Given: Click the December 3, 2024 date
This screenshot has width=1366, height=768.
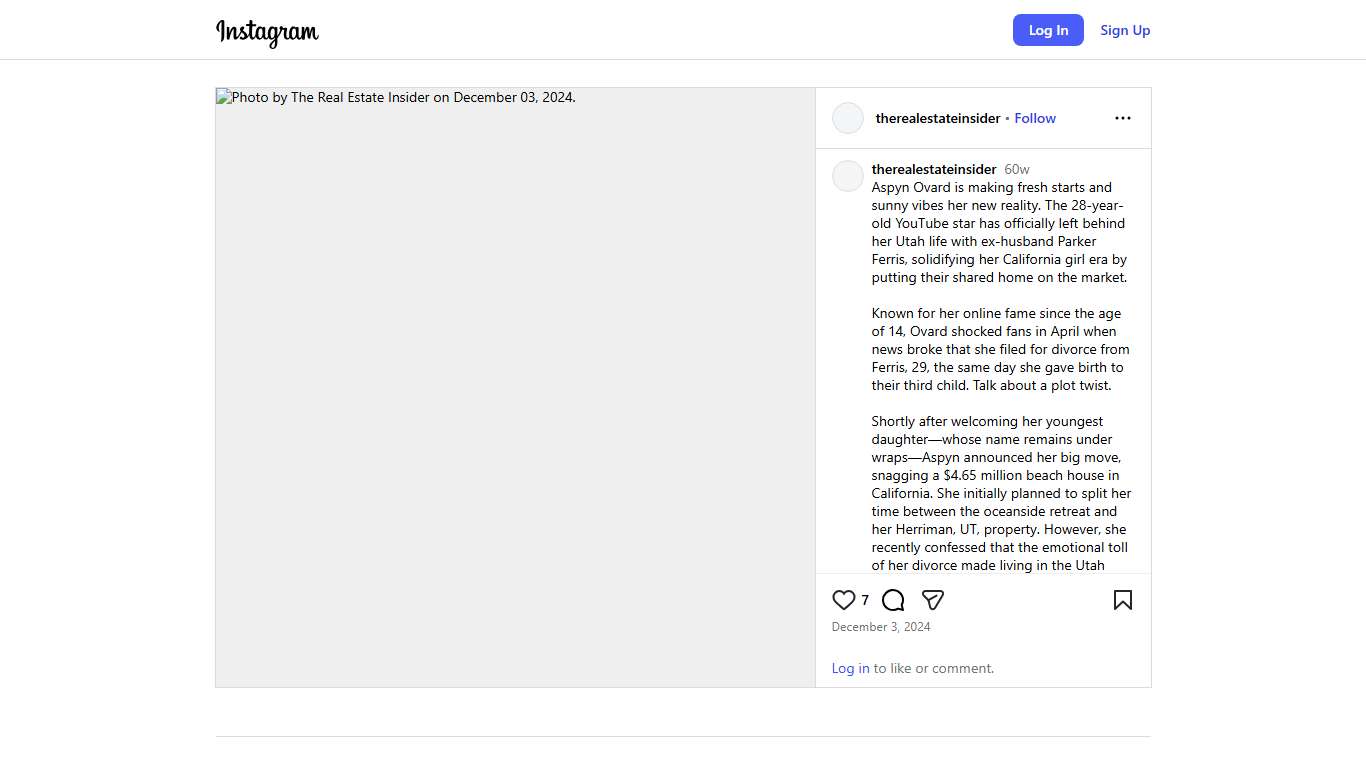Looking at the screenshot, I should (881, 627).
